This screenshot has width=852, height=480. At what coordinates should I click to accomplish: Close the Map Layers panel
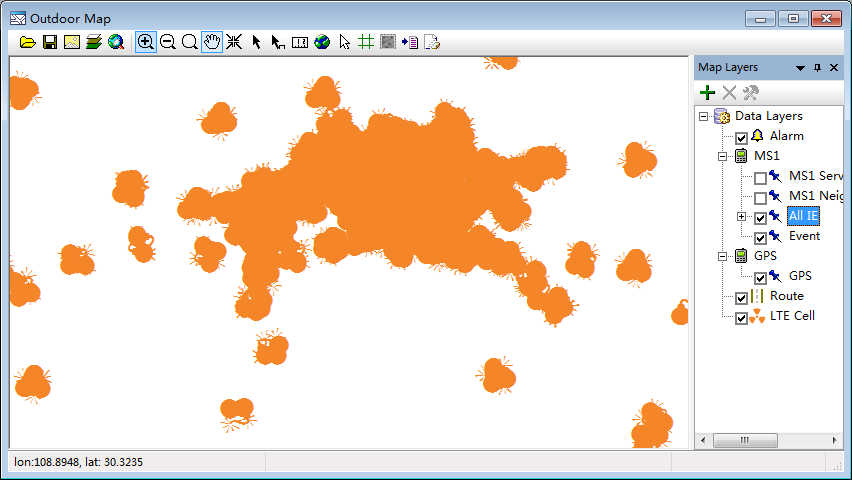(x=834, y=67)
